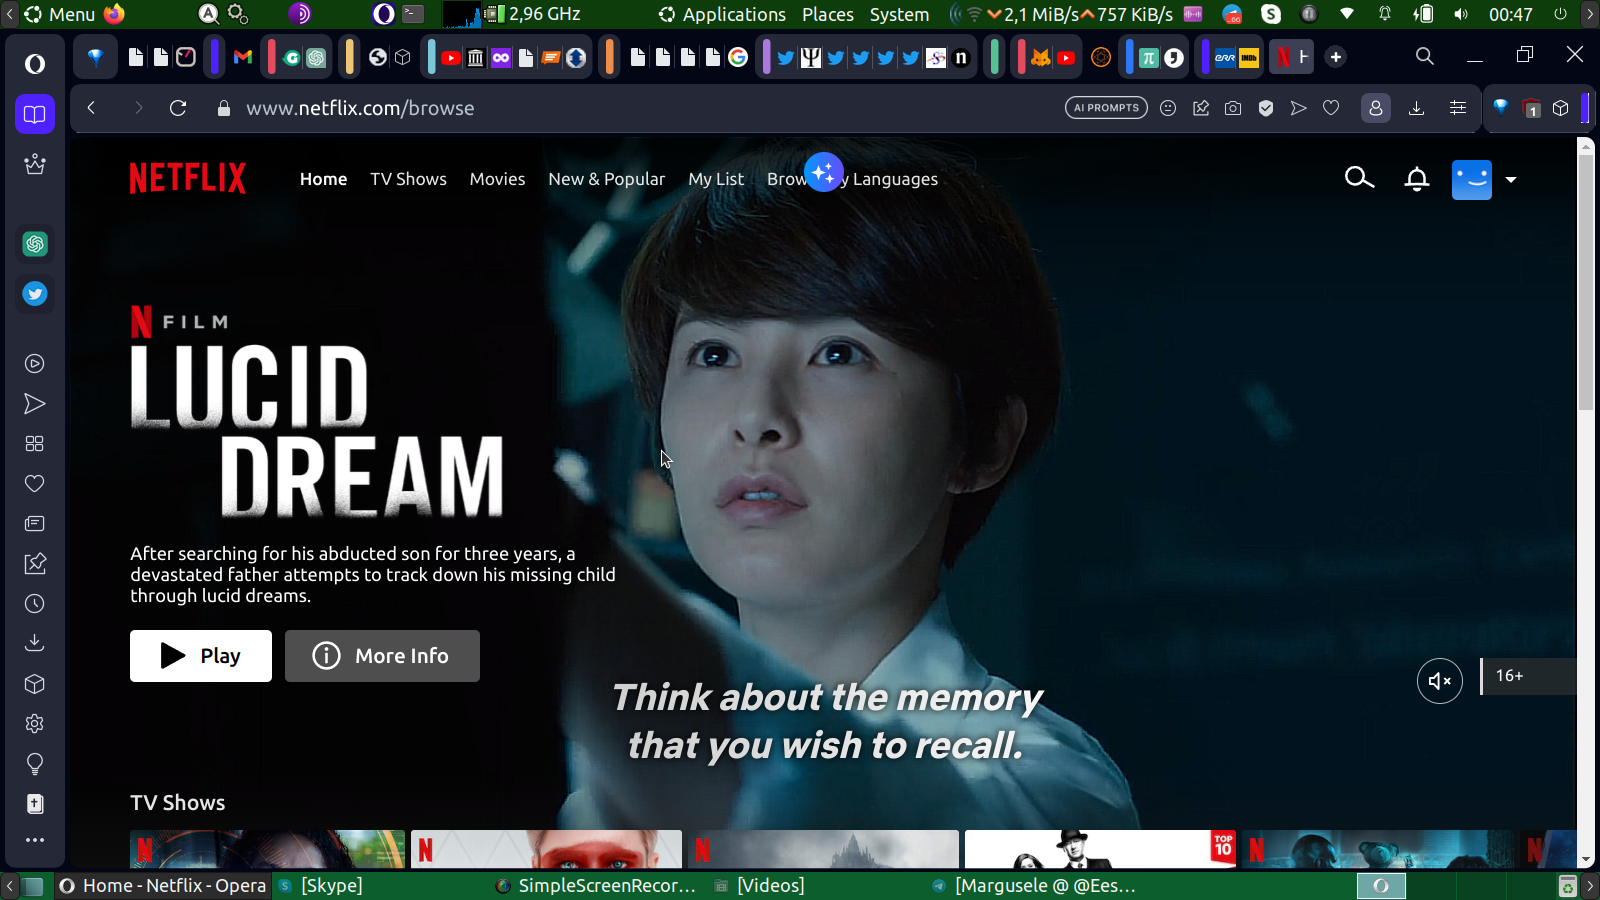Open the System menu in top panel
The width and height of the screenshot is (1600, 900).
tap(899, 14)
